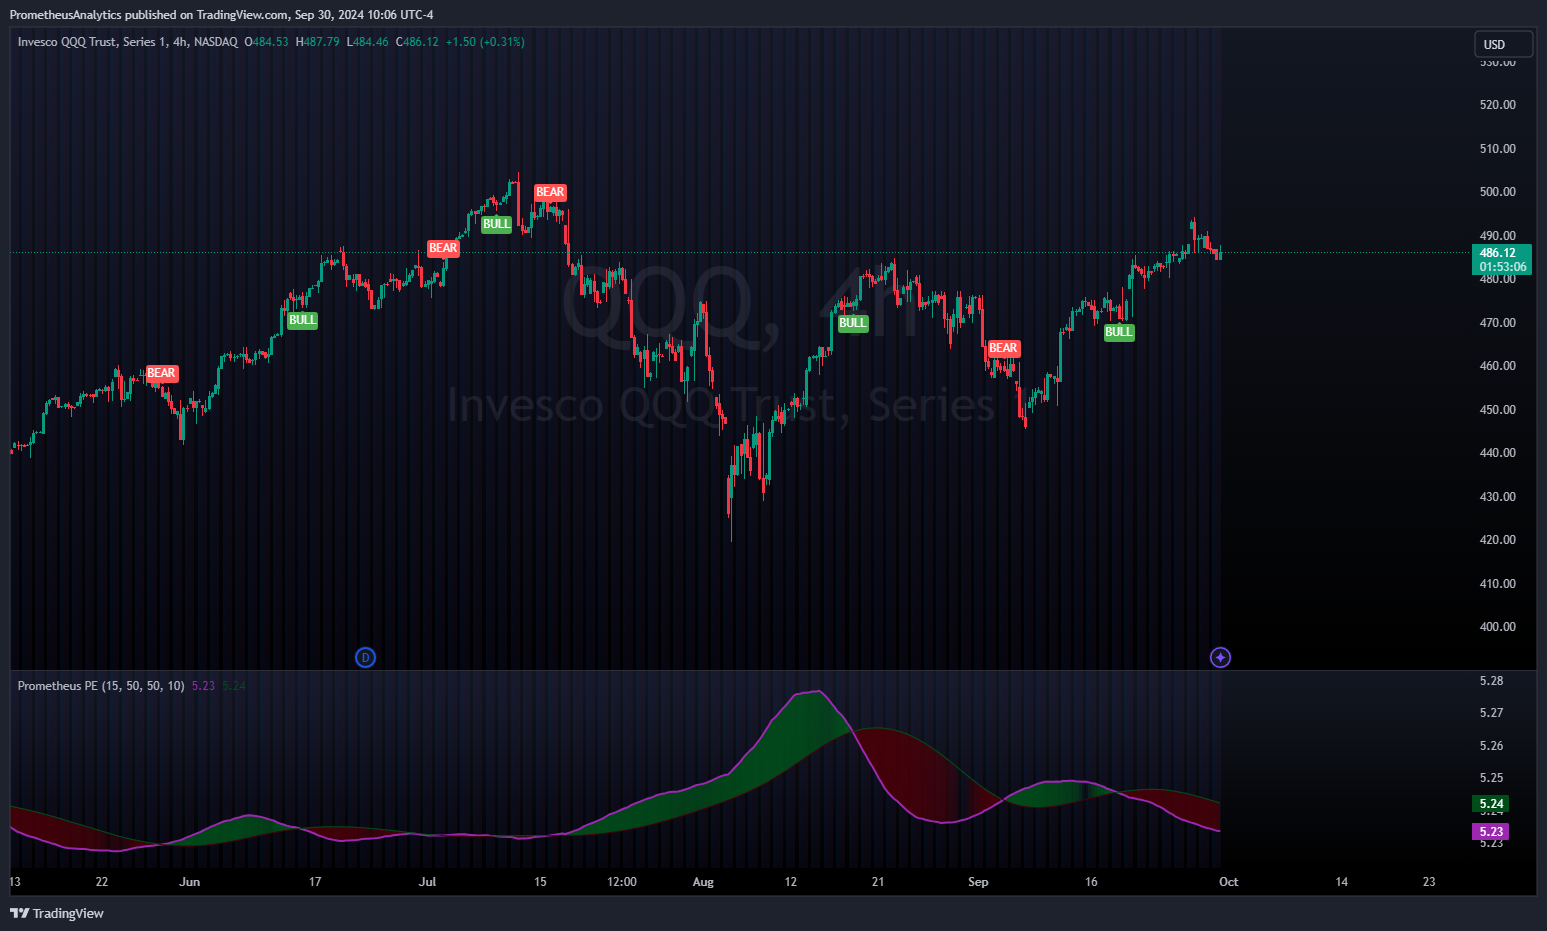The image size is (1547, 931).
Task: Click the 400.00 price axis label
Action: click(1497, 627)
